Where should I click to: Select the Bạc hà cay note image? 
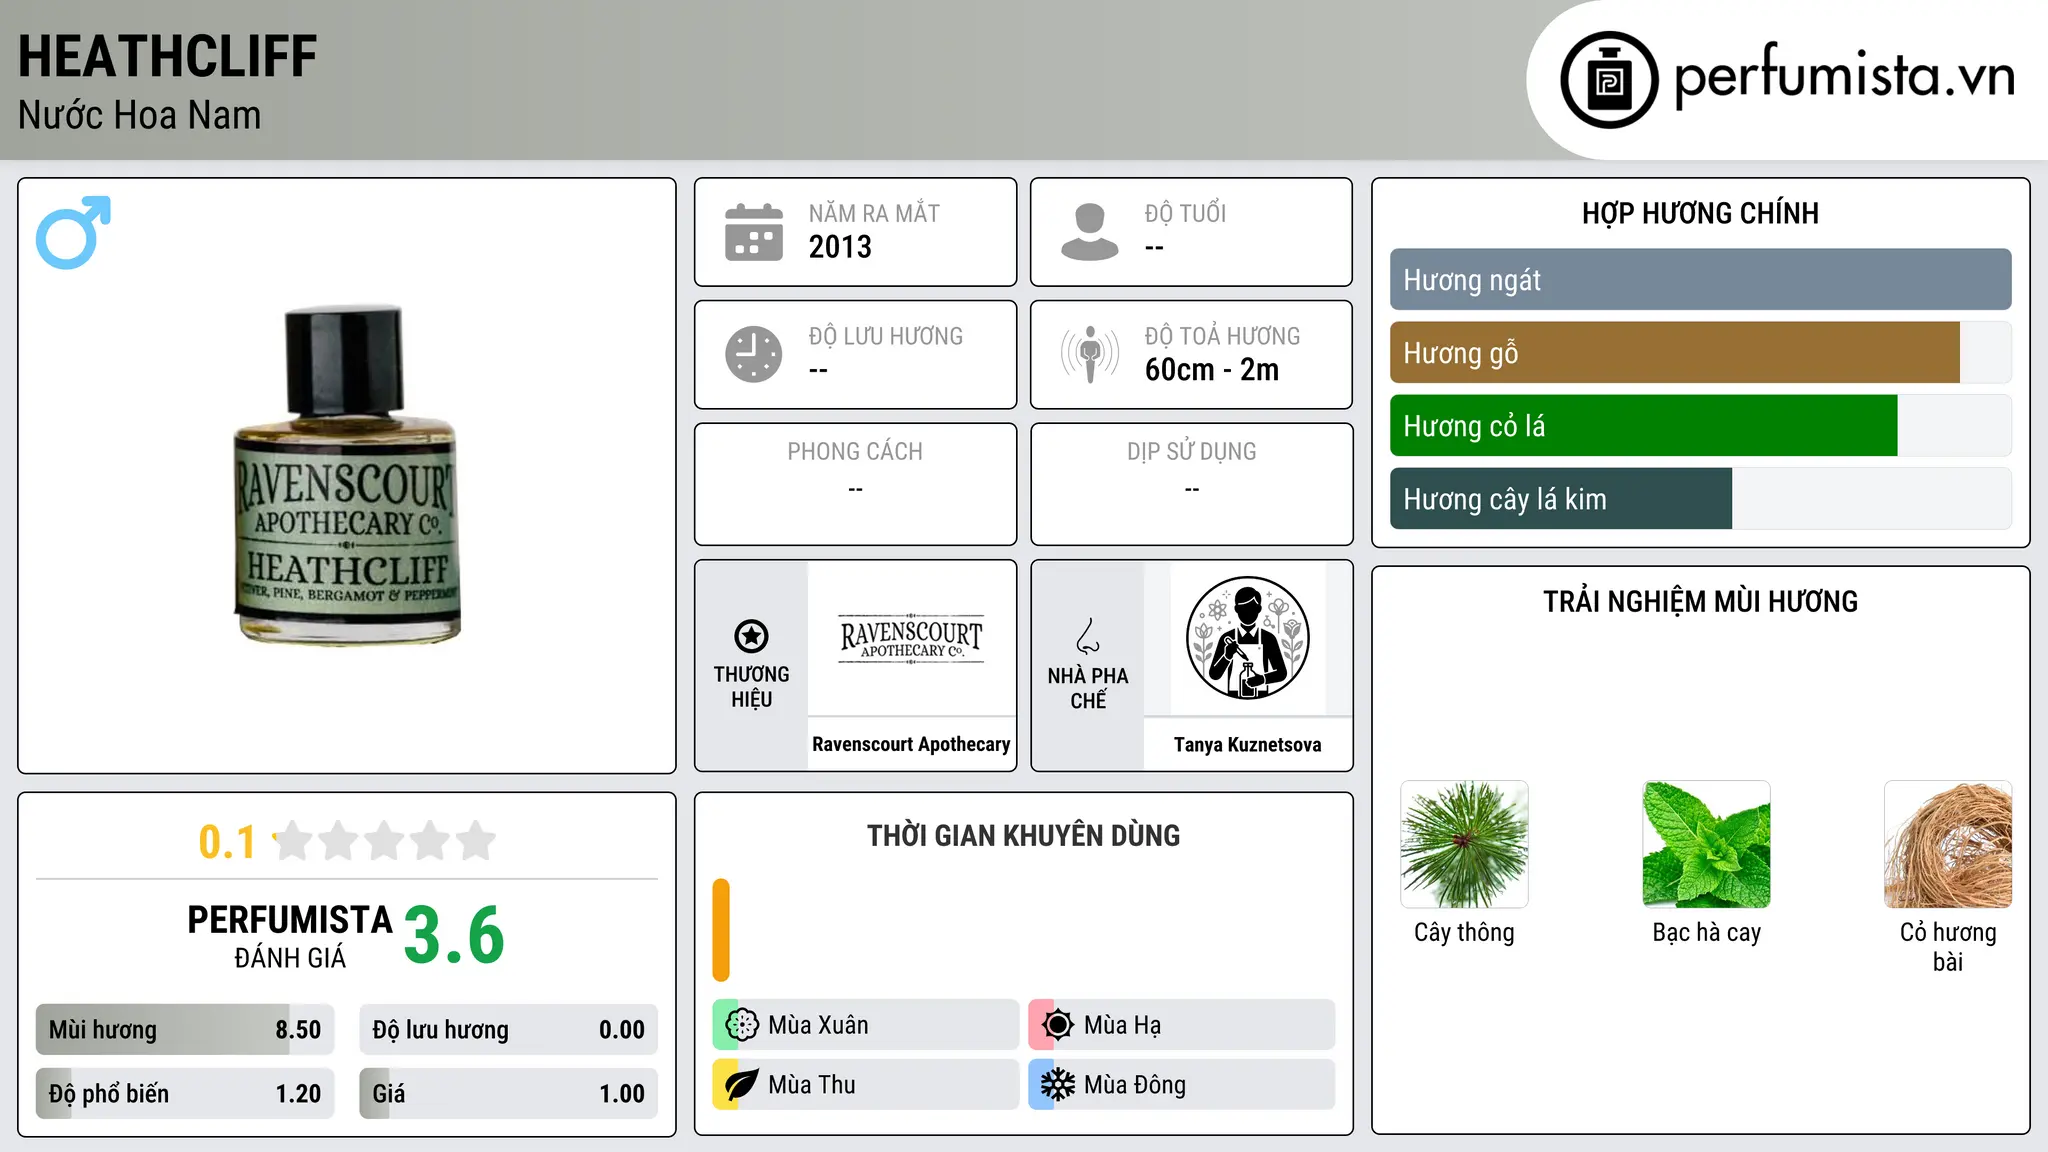1706,844
